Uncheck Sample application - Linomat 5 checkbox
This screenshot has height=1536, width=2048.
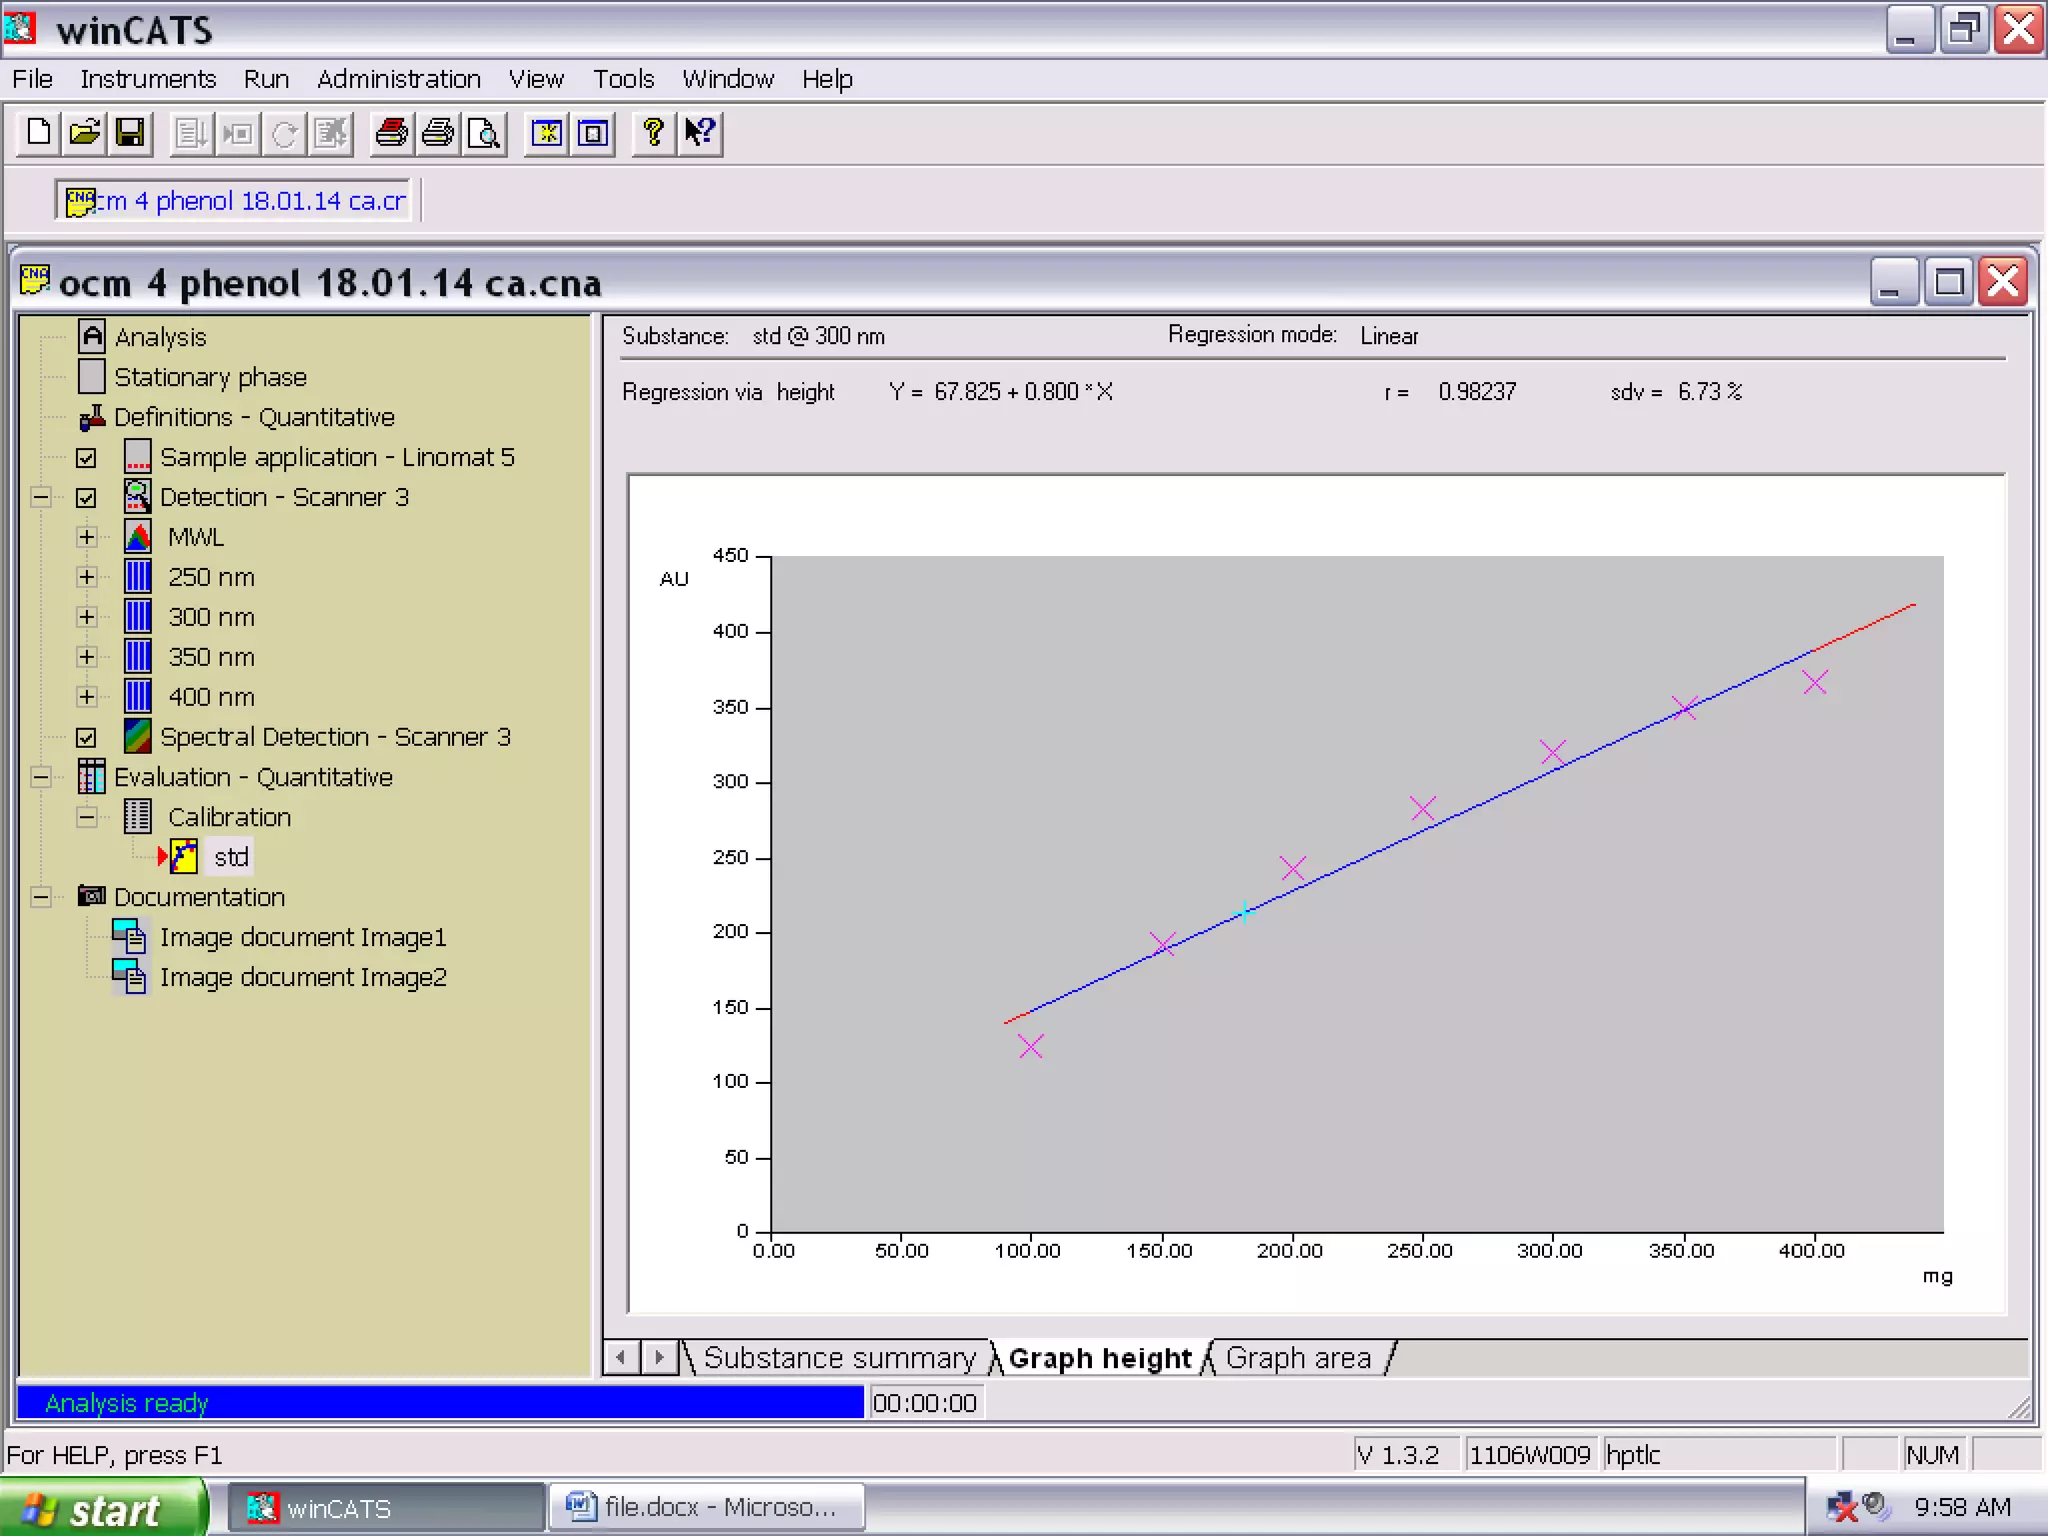(87, 458)
